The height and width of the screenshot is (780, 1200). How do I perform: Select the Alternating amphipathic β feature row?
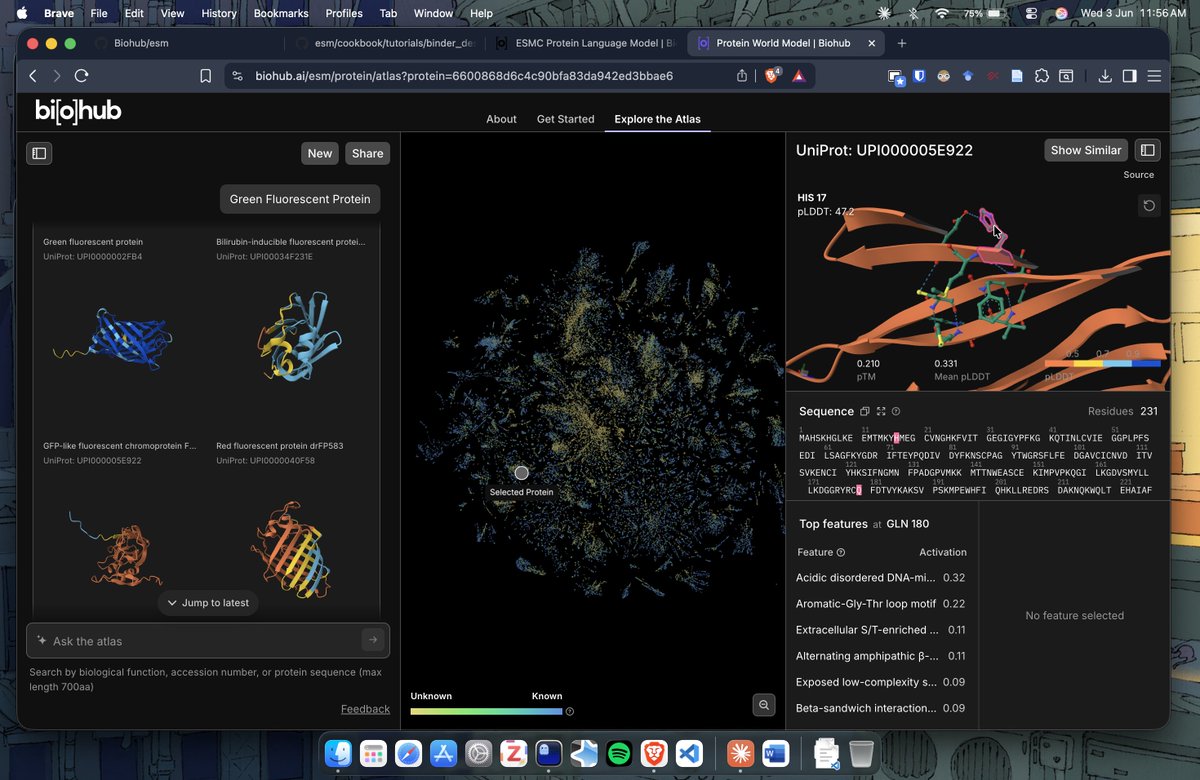(x=881, y=656)
